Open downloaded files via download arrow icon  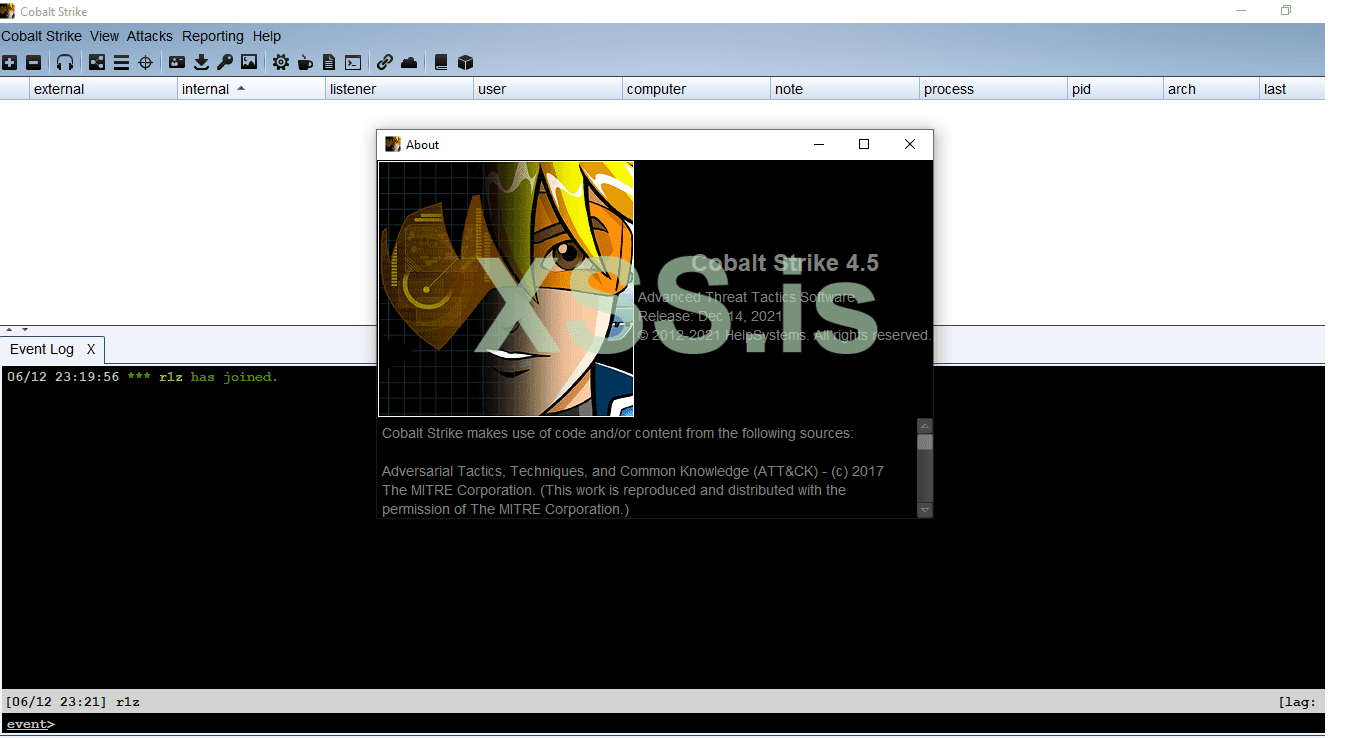point(201,62)
